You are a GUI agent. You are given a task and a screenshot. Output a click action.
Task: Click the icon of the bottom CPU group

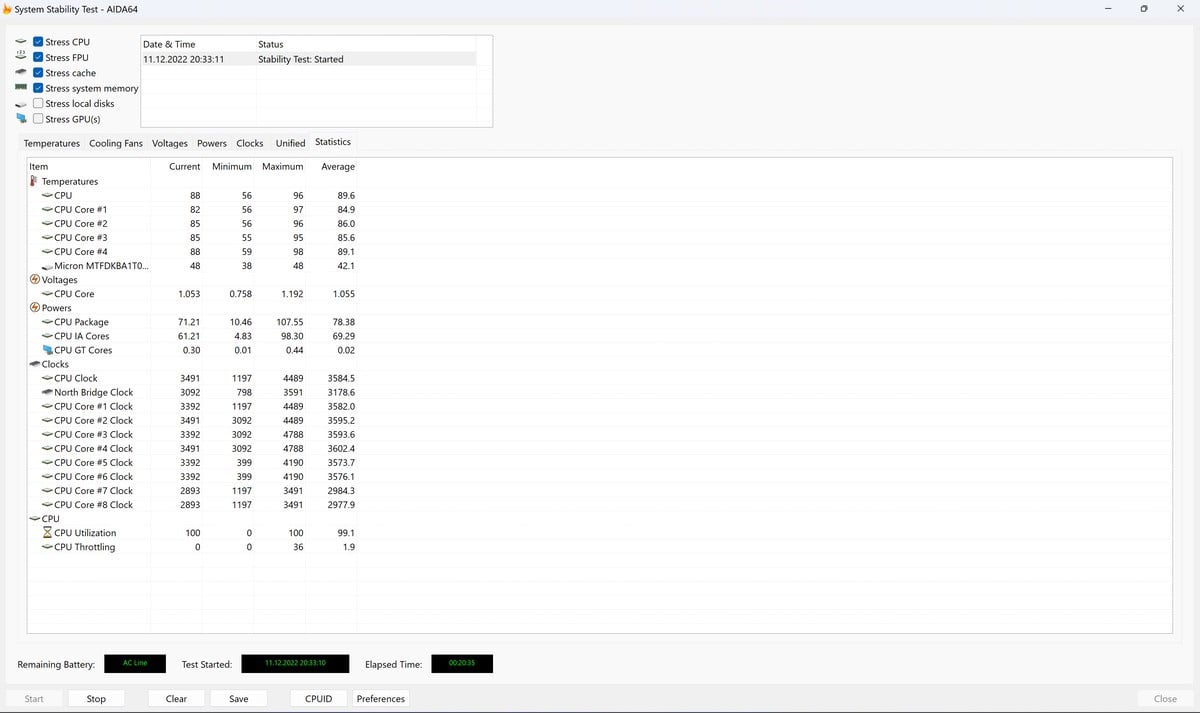(x=34, y=519)
